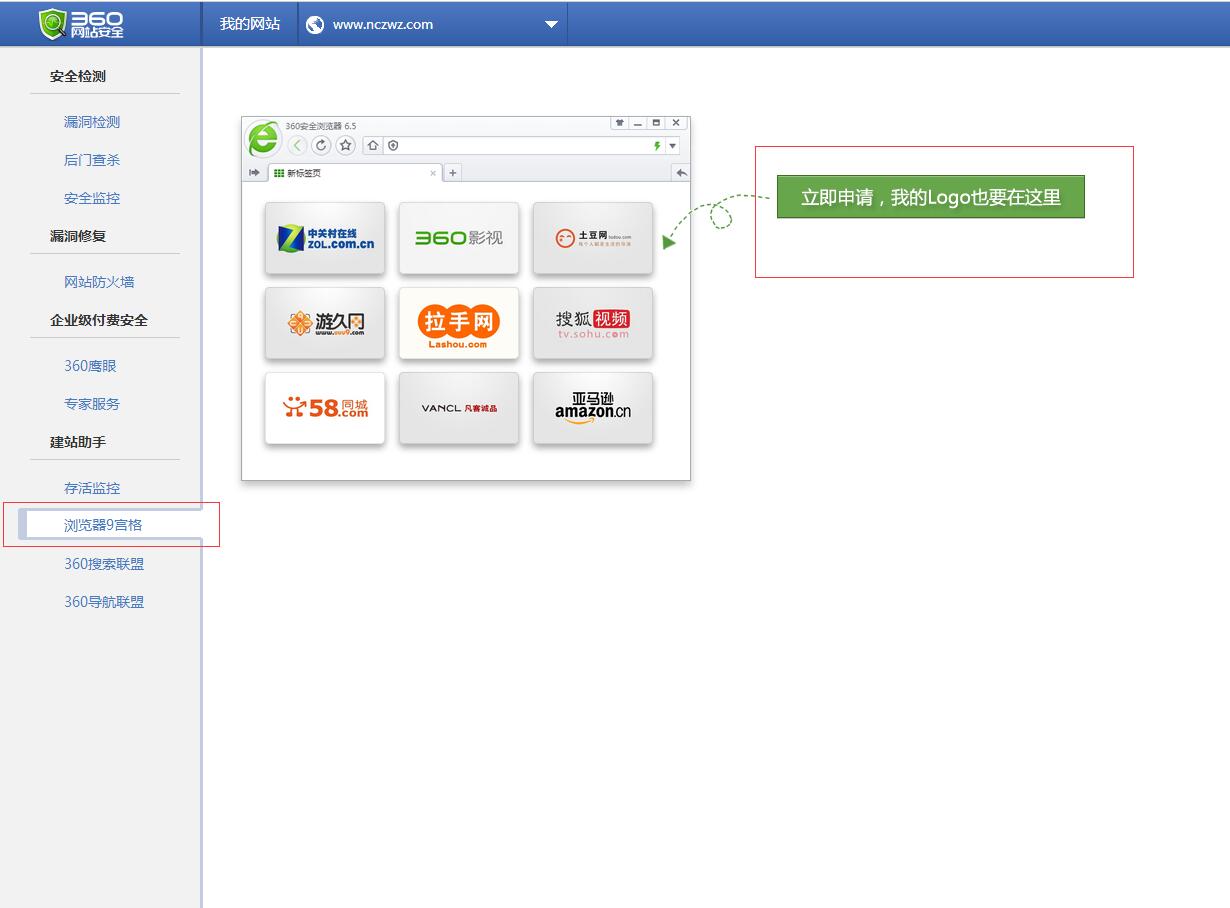Go to 专家服务 page
Image resolution: width=1230 pixels, height=908 pixels.
pos(92,404)
